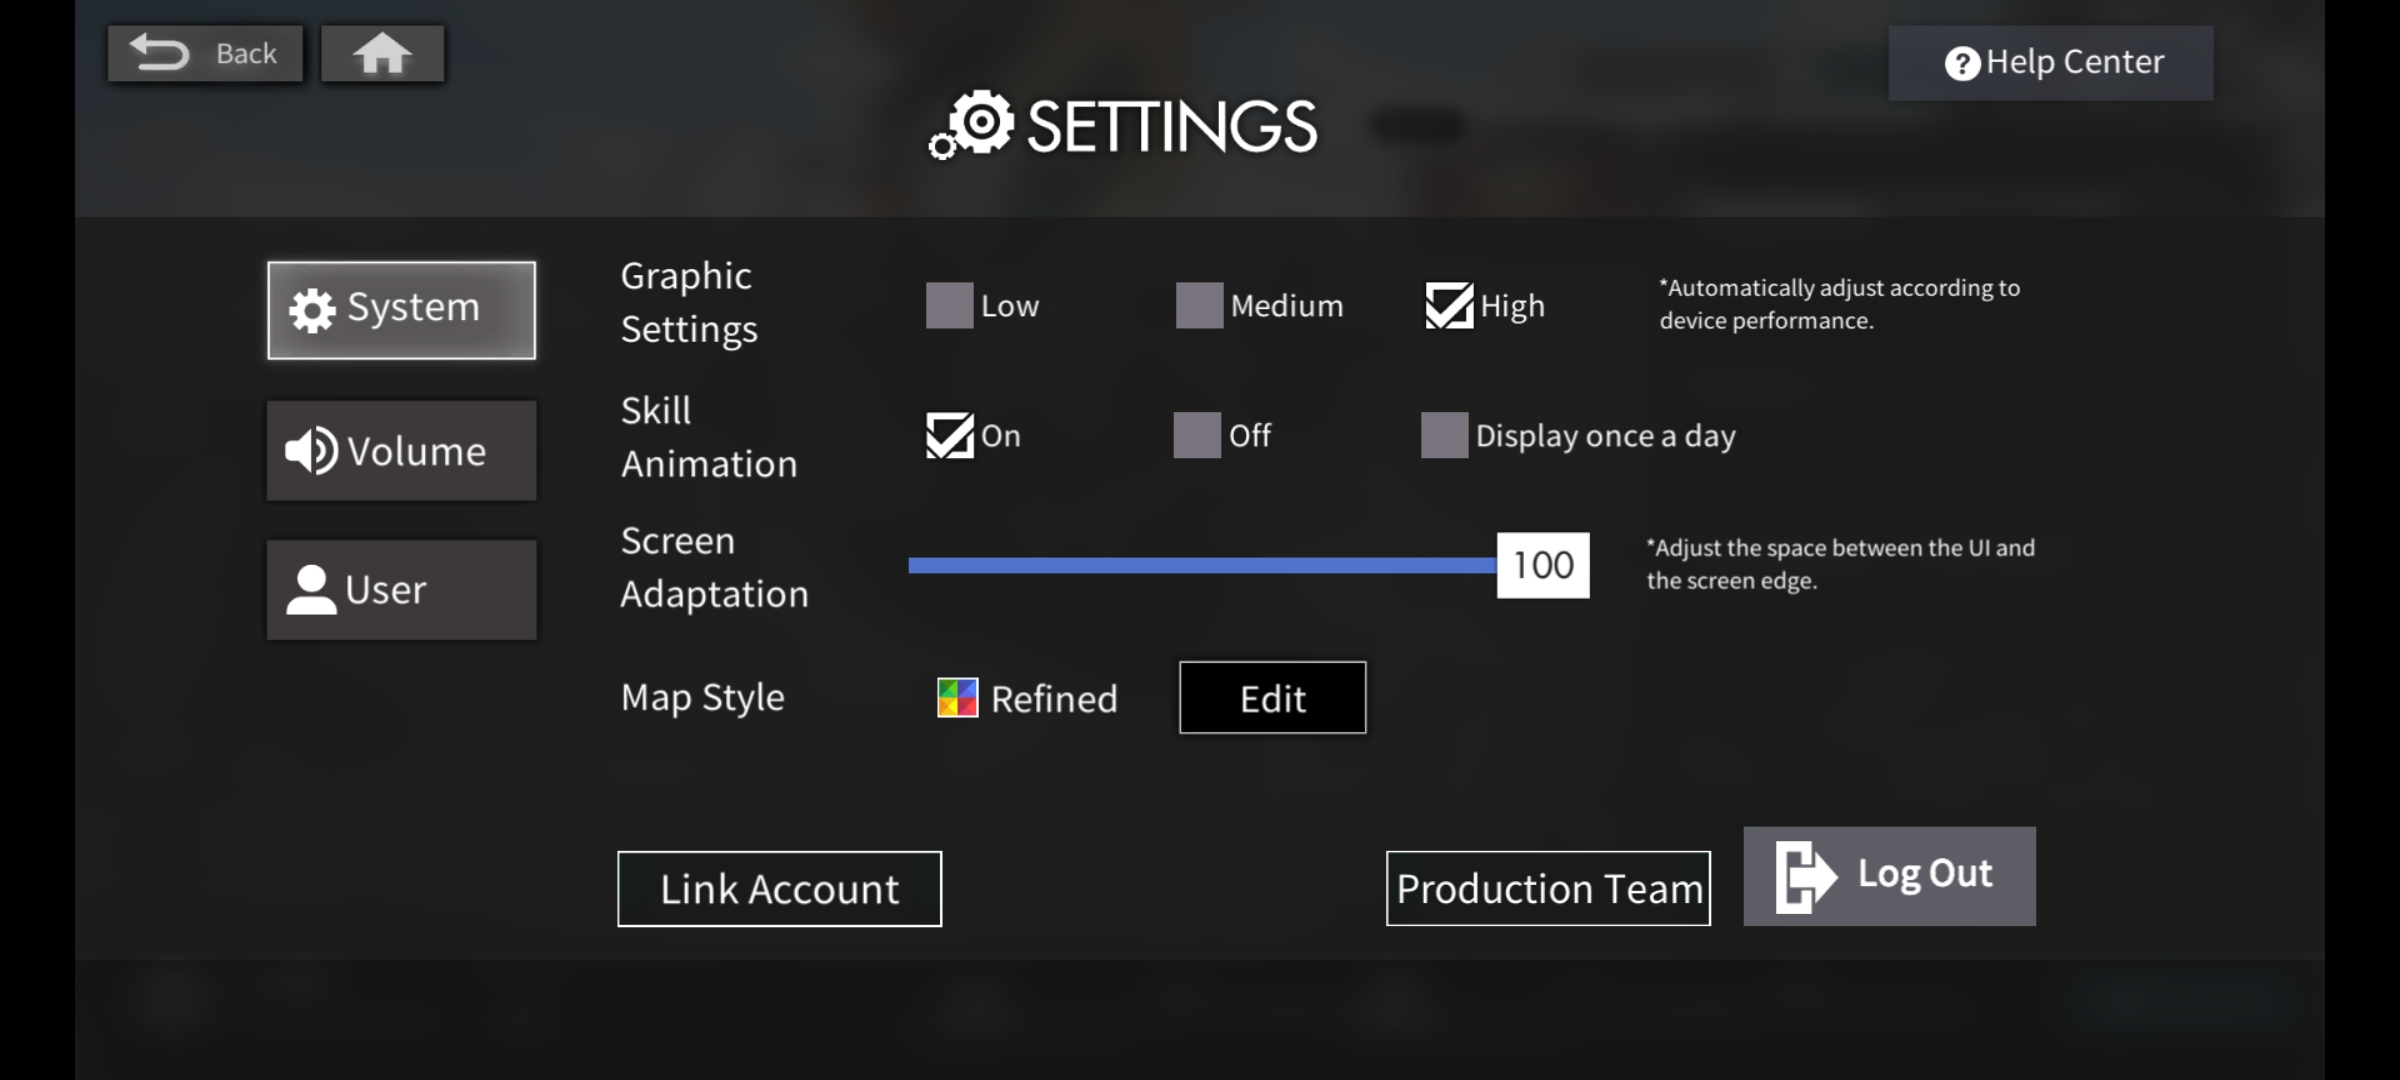Enable the High graphic settings checkbox
The height and width of the screenshot is (1080, 2400).
(1446, 304)
